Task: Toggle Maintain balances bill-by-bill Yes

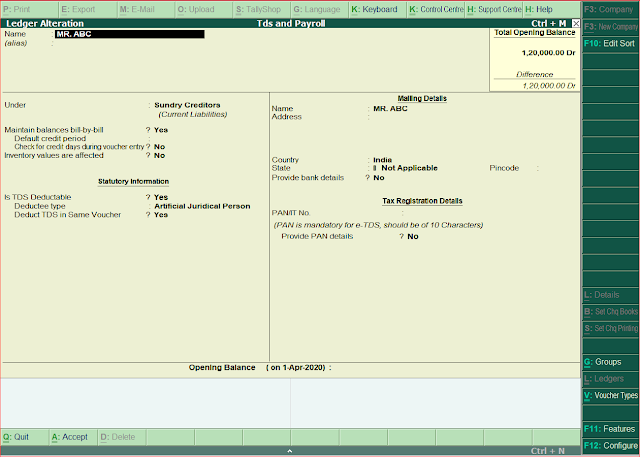Action: [x=161, y=130]
